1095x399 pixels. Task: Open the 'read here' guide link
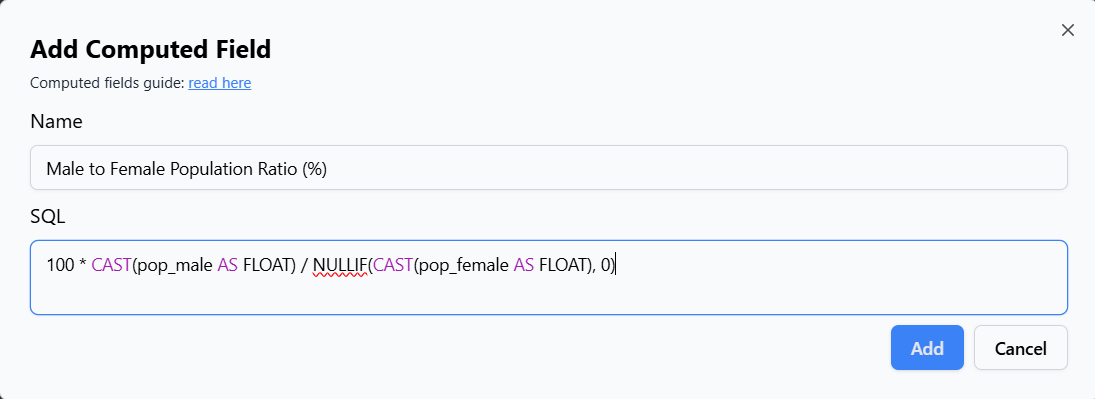pyautogui.click(x=219, y=83)
